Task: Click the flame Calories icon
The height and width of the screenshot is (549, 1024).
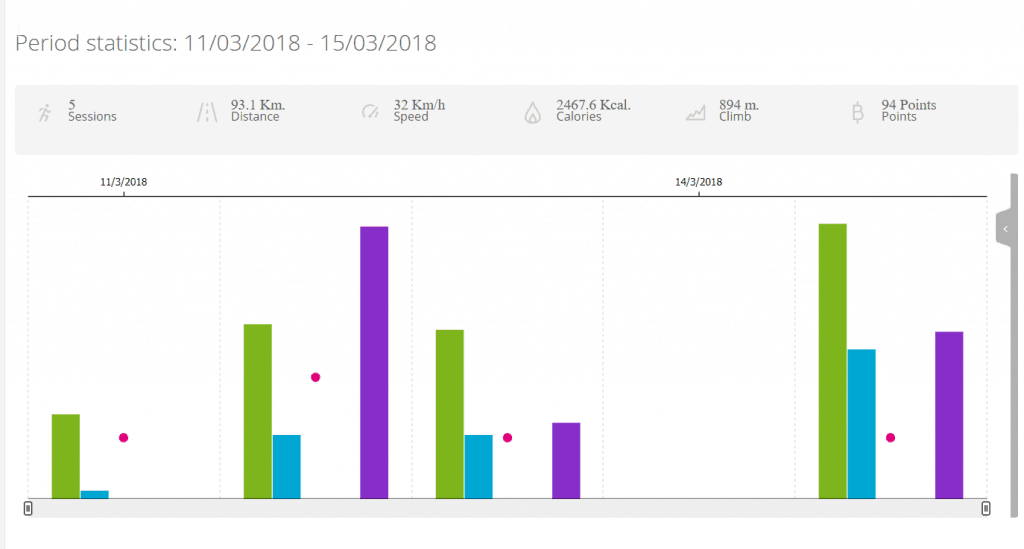Action: click(x=532, y=112)
